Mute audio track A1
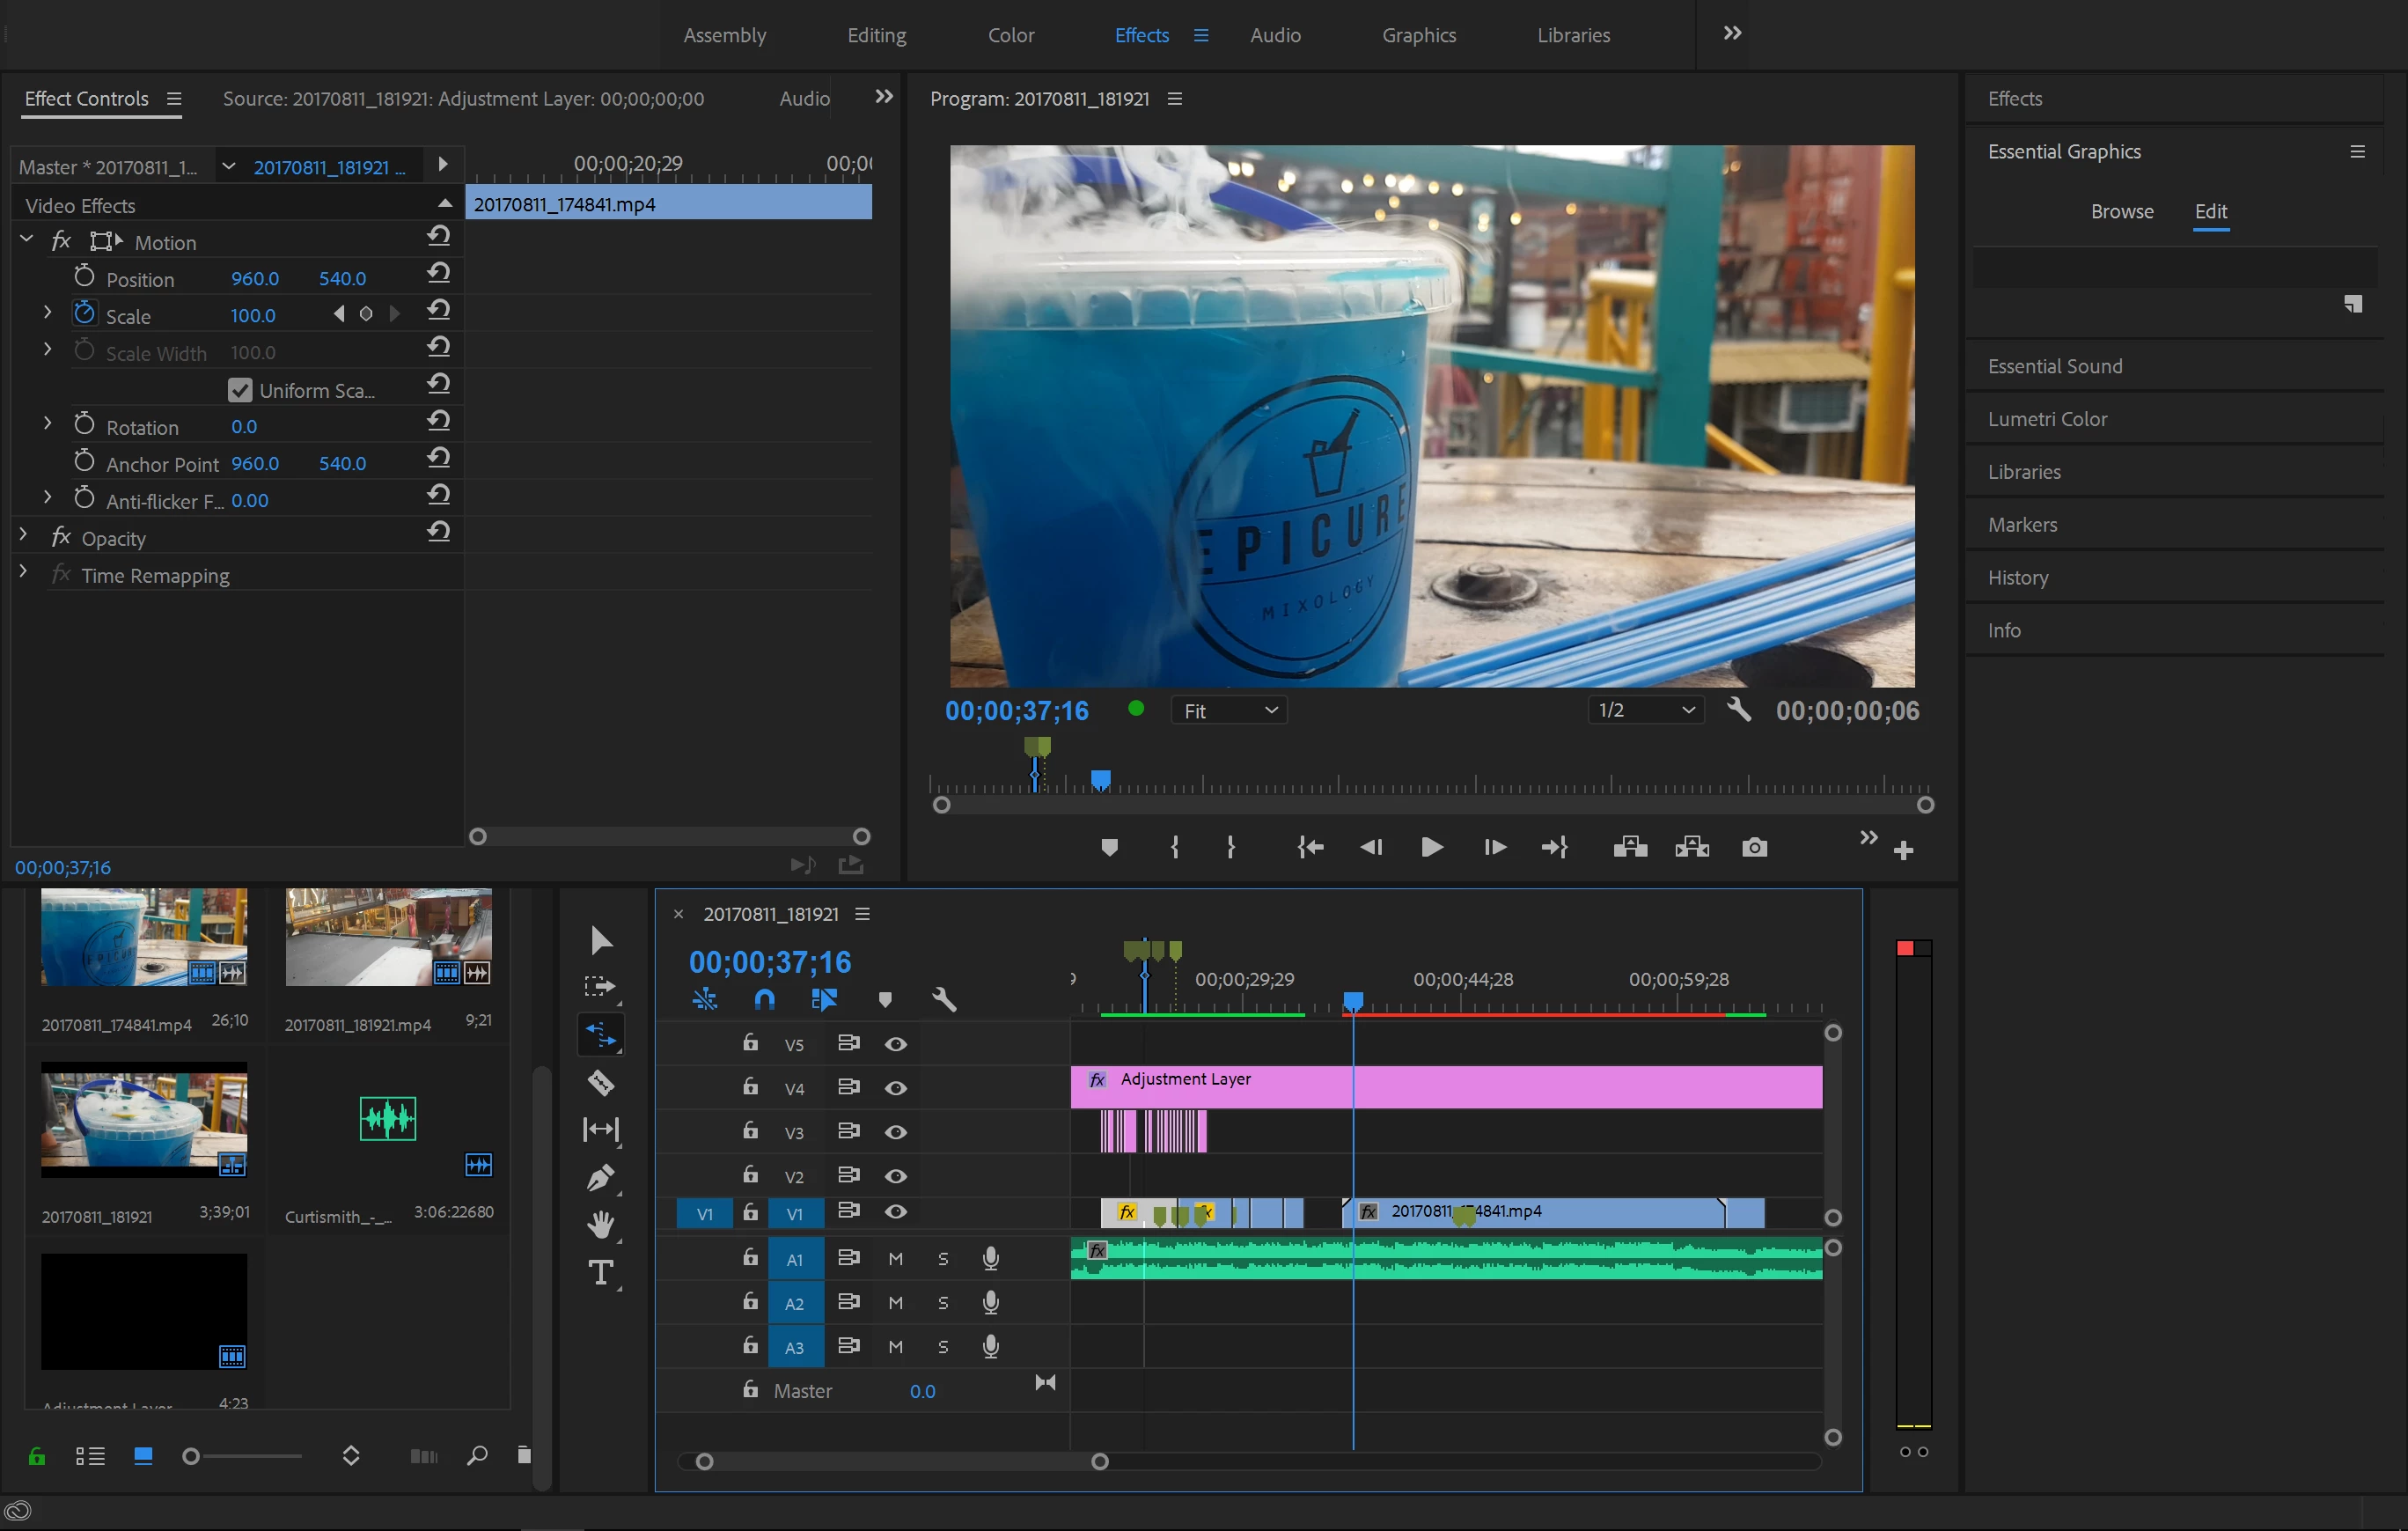 coord(895,1259)
